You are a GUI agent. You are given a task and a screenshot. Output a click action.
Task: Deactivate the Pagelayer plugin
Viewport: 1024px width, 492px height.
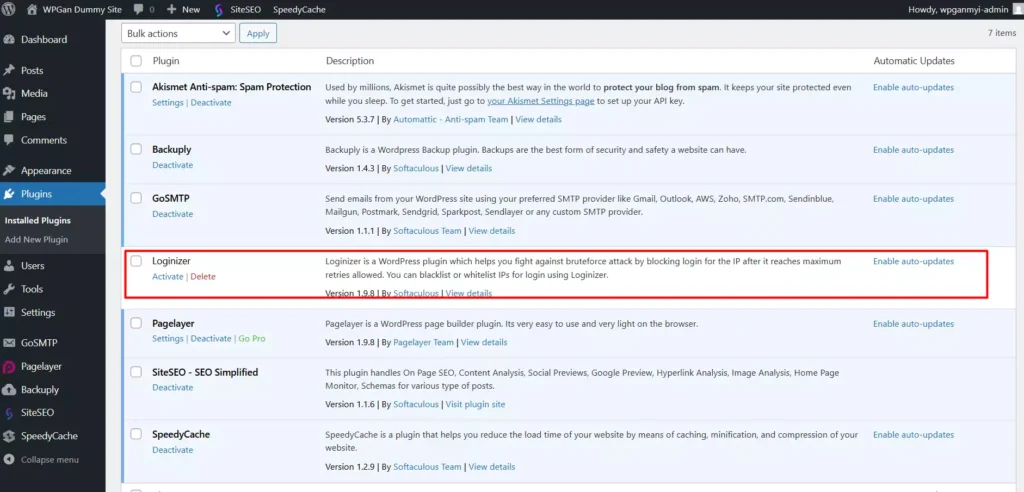click(x=211, y=338)
